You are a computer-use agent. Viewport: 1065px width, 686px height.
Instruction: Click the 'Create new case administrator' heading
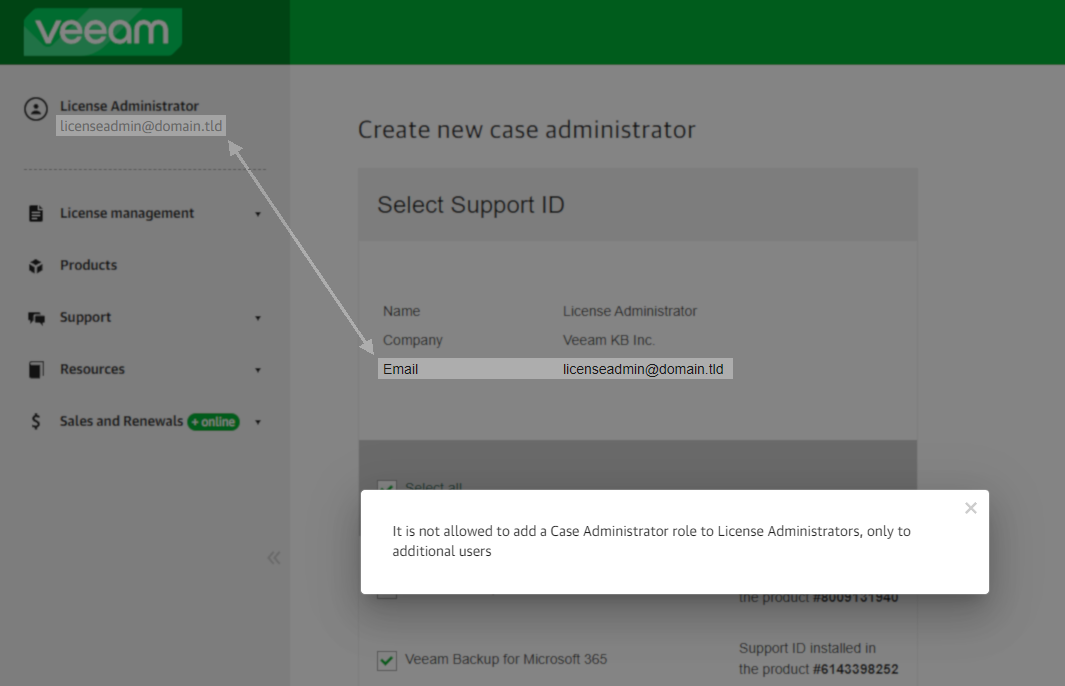click(526, 130)
